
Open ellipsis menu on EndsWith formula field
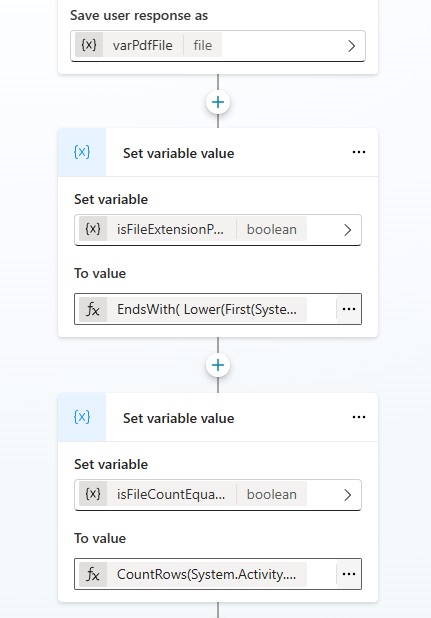pyautogui.click(x=349, y=309)
